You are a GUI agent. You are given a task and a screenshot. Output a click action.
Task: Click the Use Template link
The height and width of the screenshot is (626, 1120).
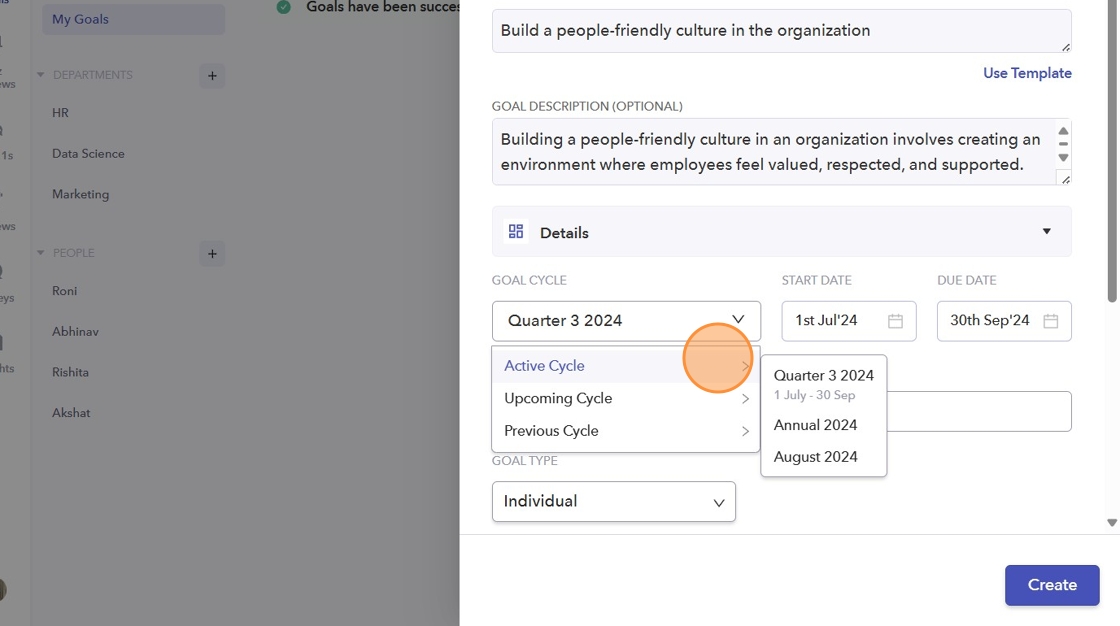pos(1027,73)
